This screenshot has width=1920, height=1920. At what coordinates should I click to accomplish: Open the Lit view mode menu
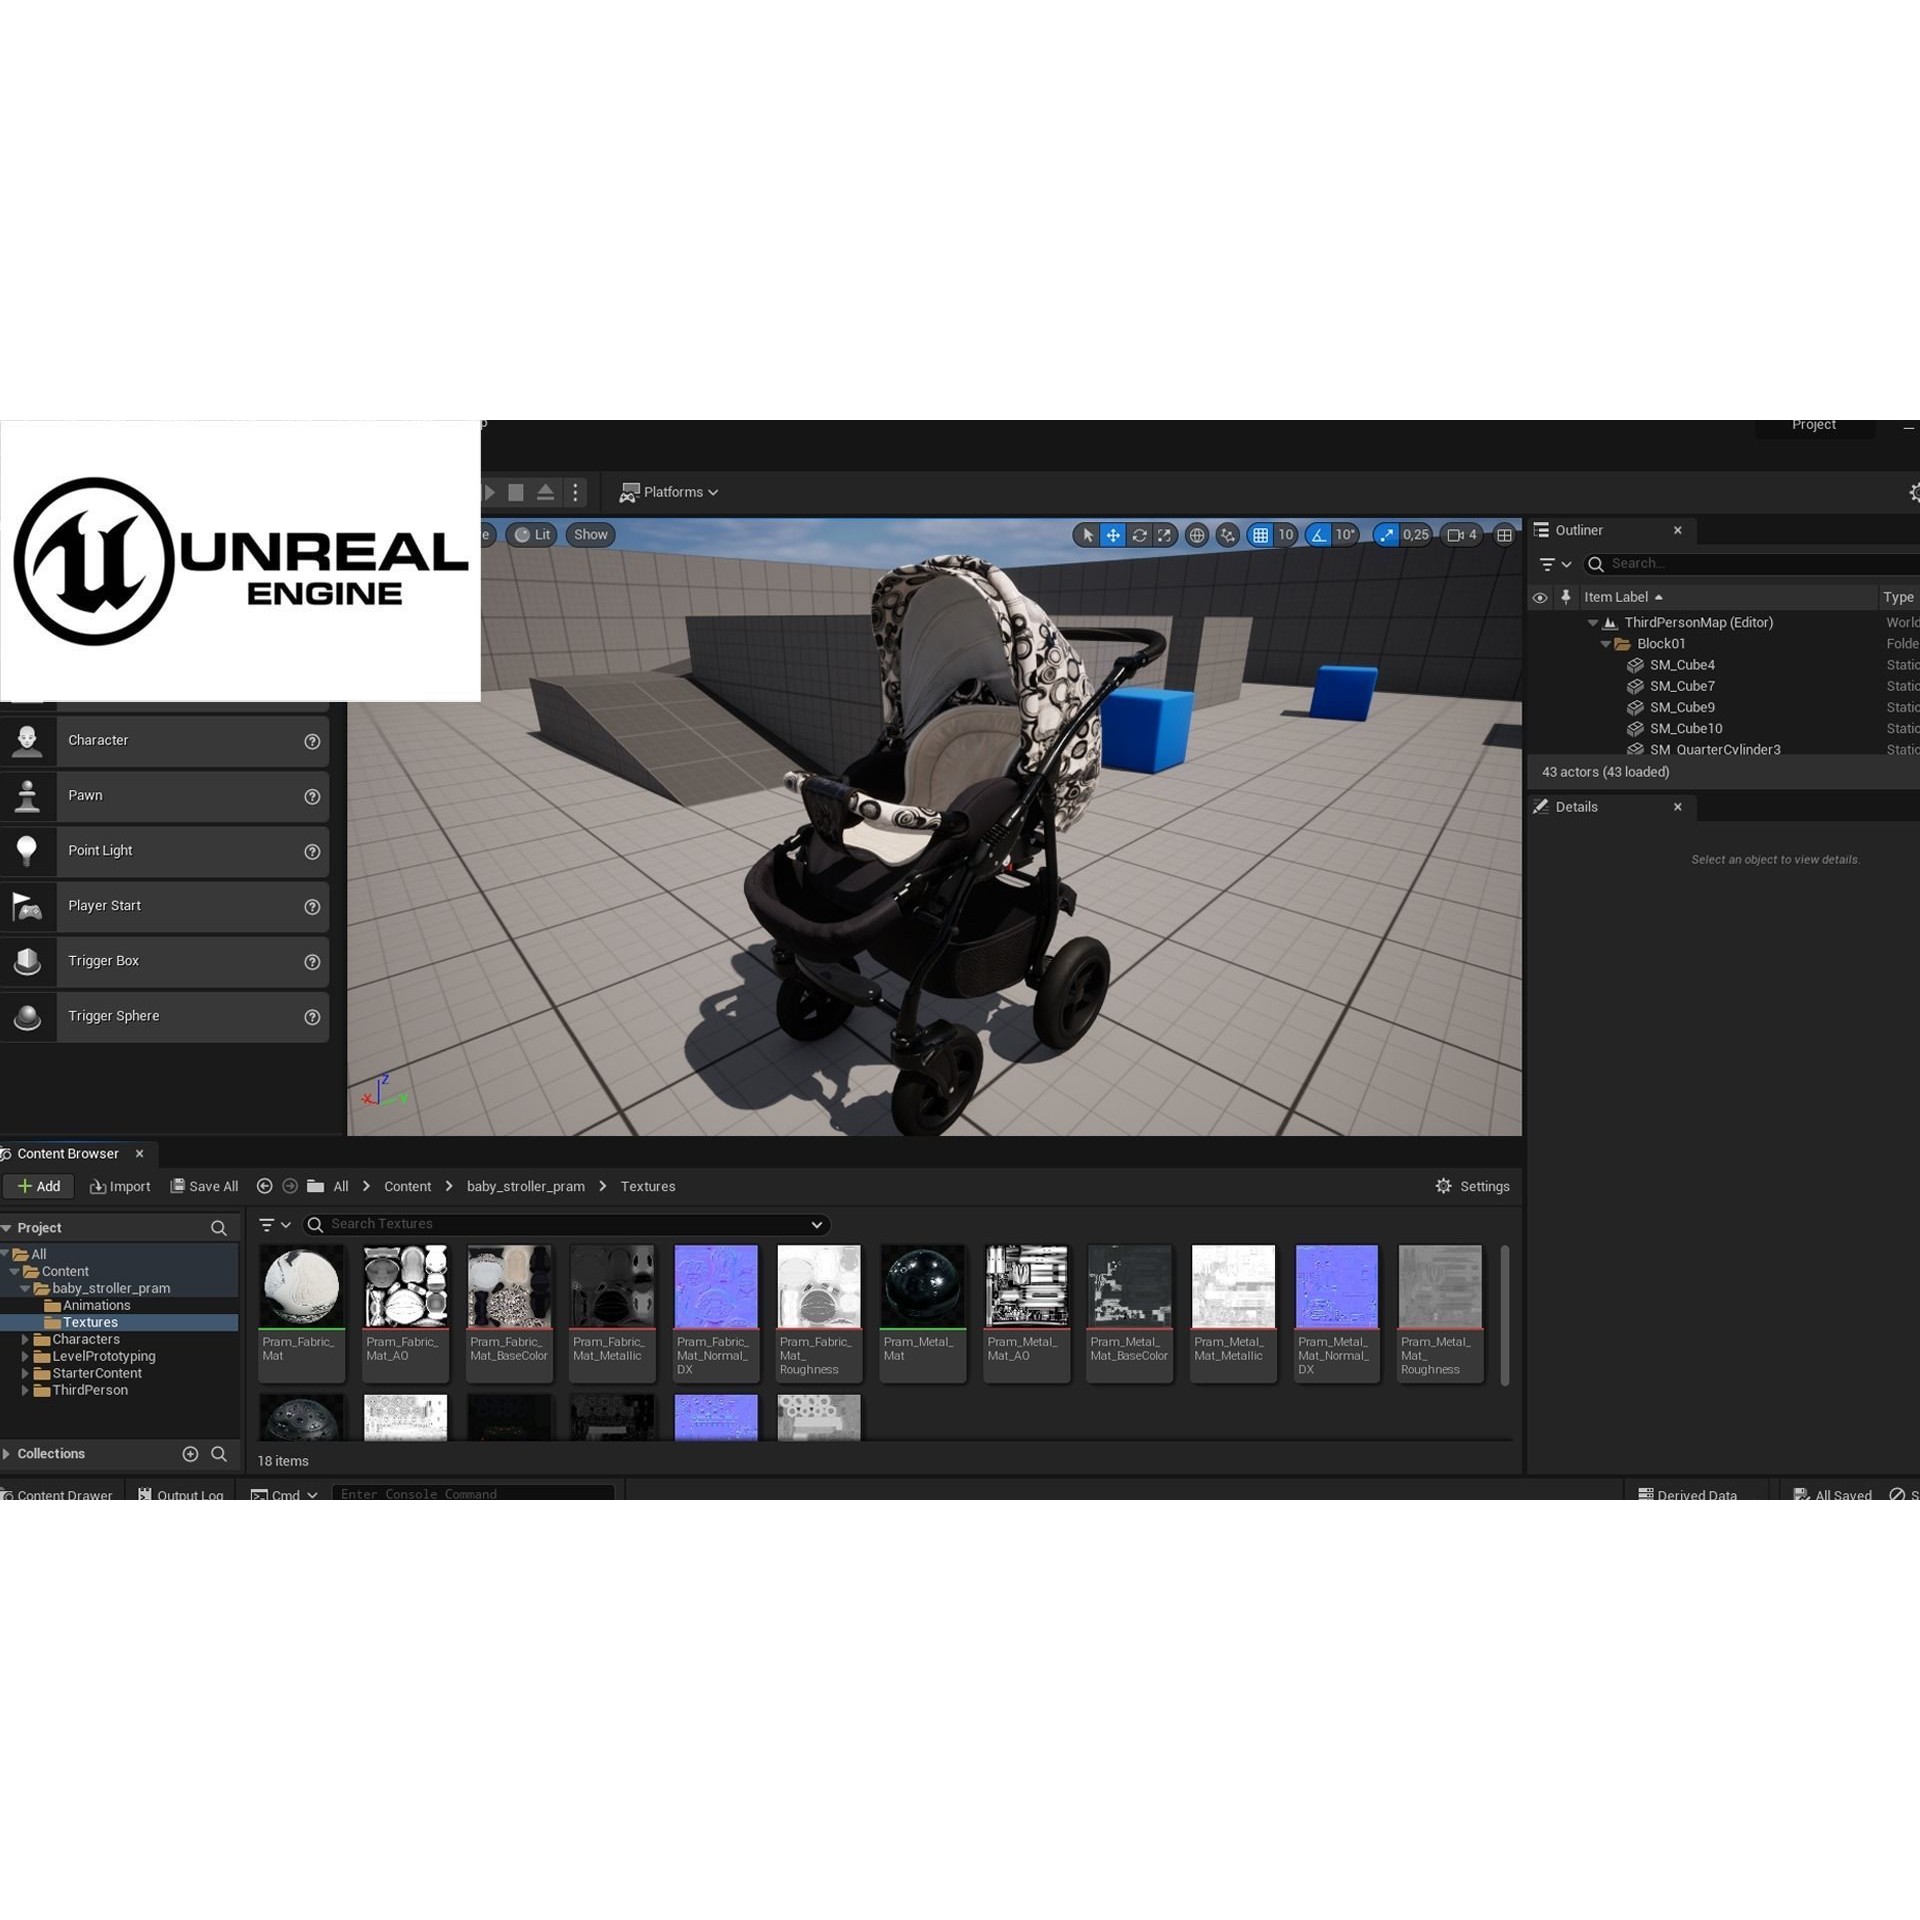tap(532, 535)
